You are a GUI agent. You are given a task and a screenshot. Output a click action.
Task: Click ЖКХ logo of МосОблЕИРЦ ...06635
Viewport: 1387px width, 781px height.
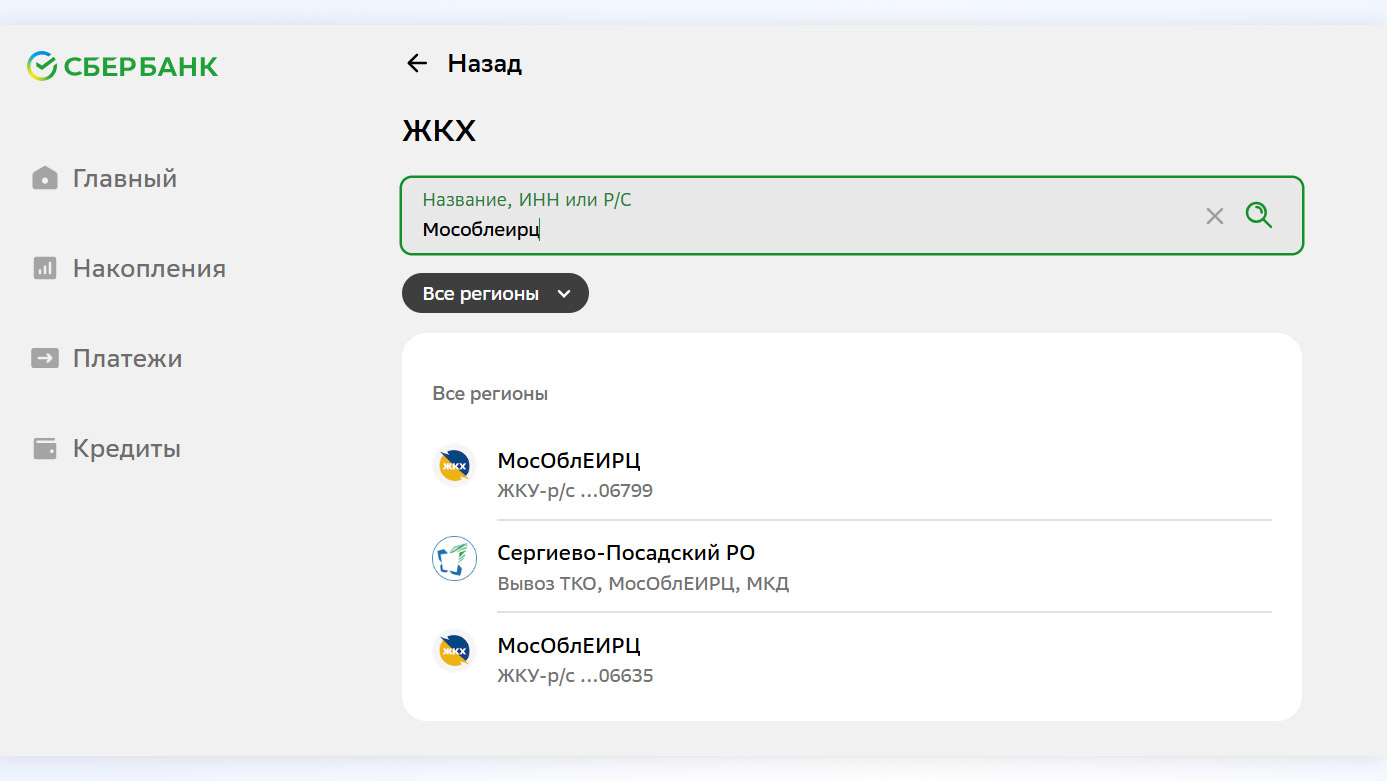tap(454, 650)
